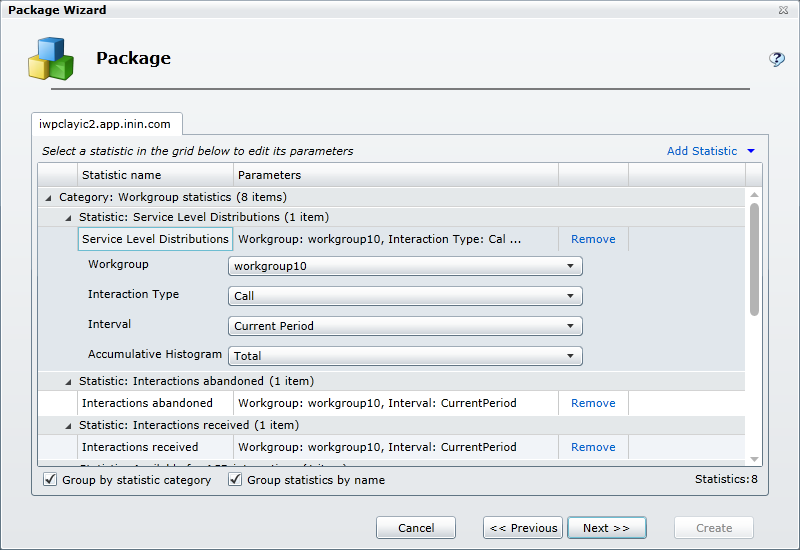Remove the Interactions received statistic
Screen dimensions: 800x550
593,447
